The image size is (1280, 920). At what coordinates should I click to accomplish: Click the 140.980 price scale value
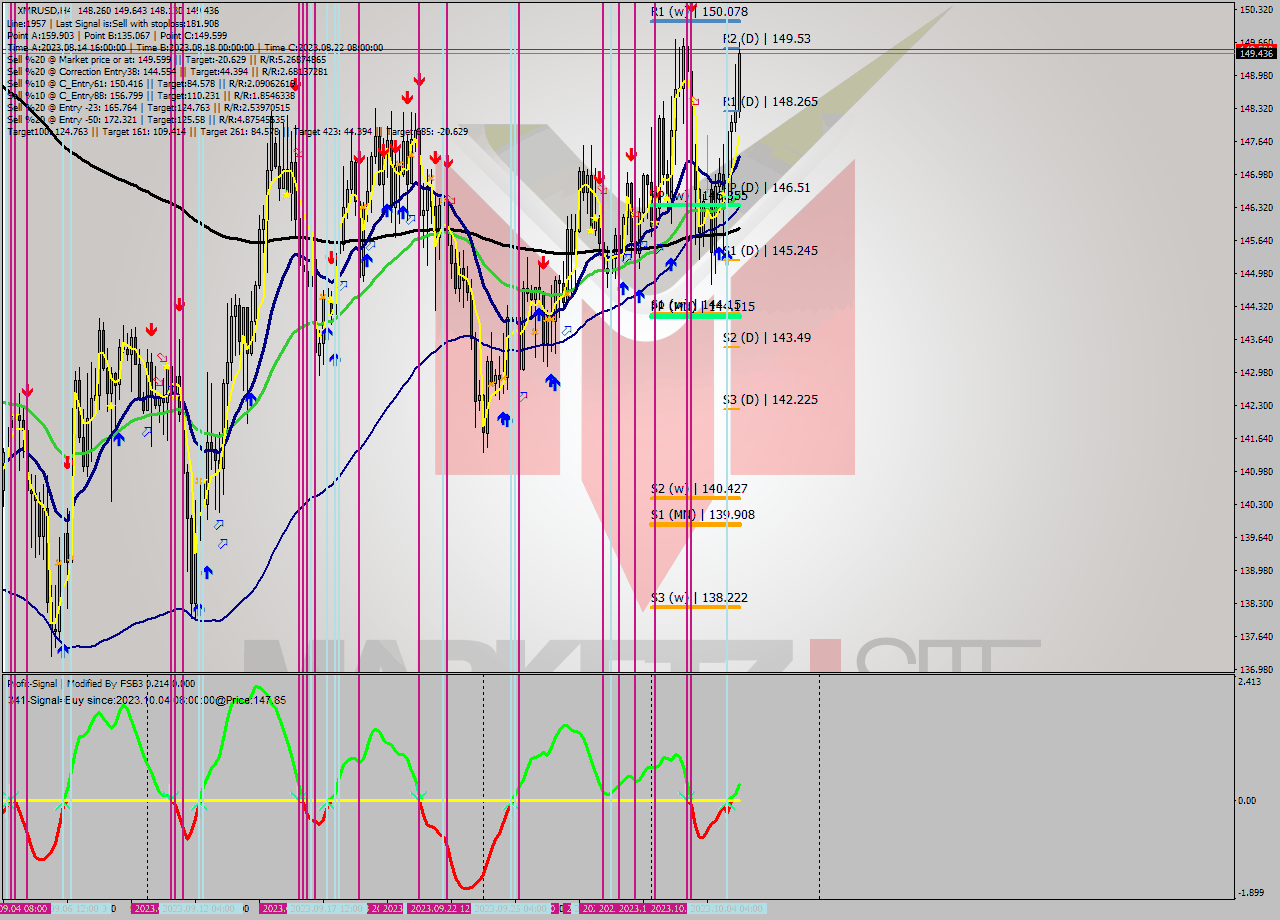pos(1256,472)
